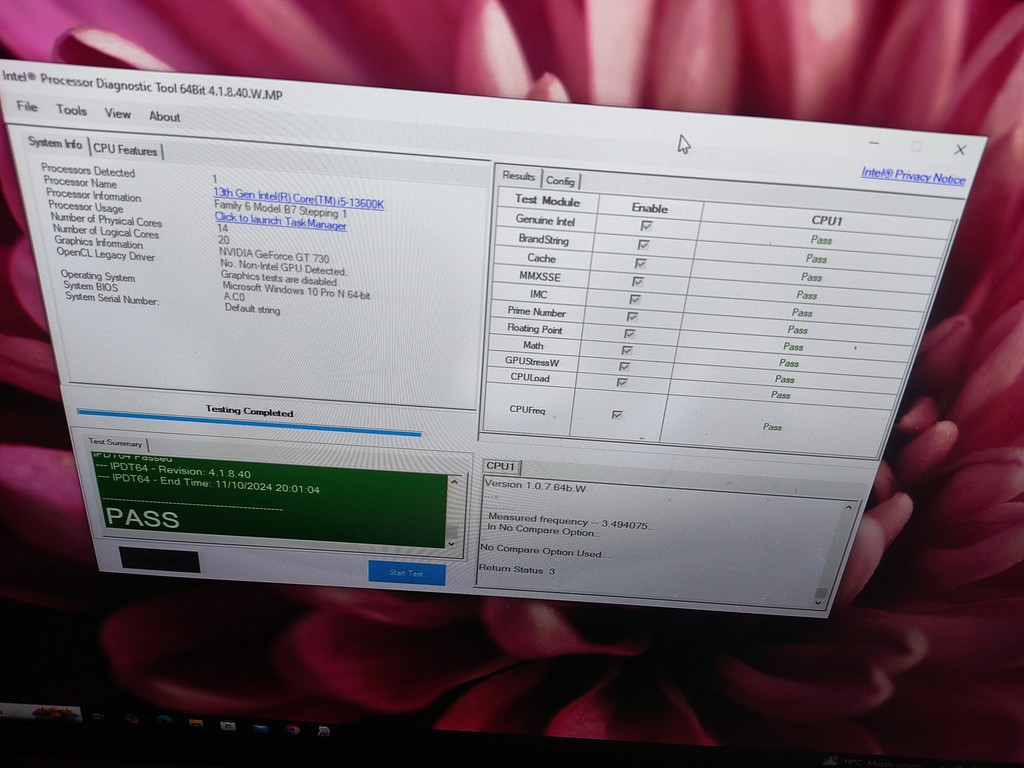Toggle the Cache enable checkbox
The image size is (1024, 768).
640,263
